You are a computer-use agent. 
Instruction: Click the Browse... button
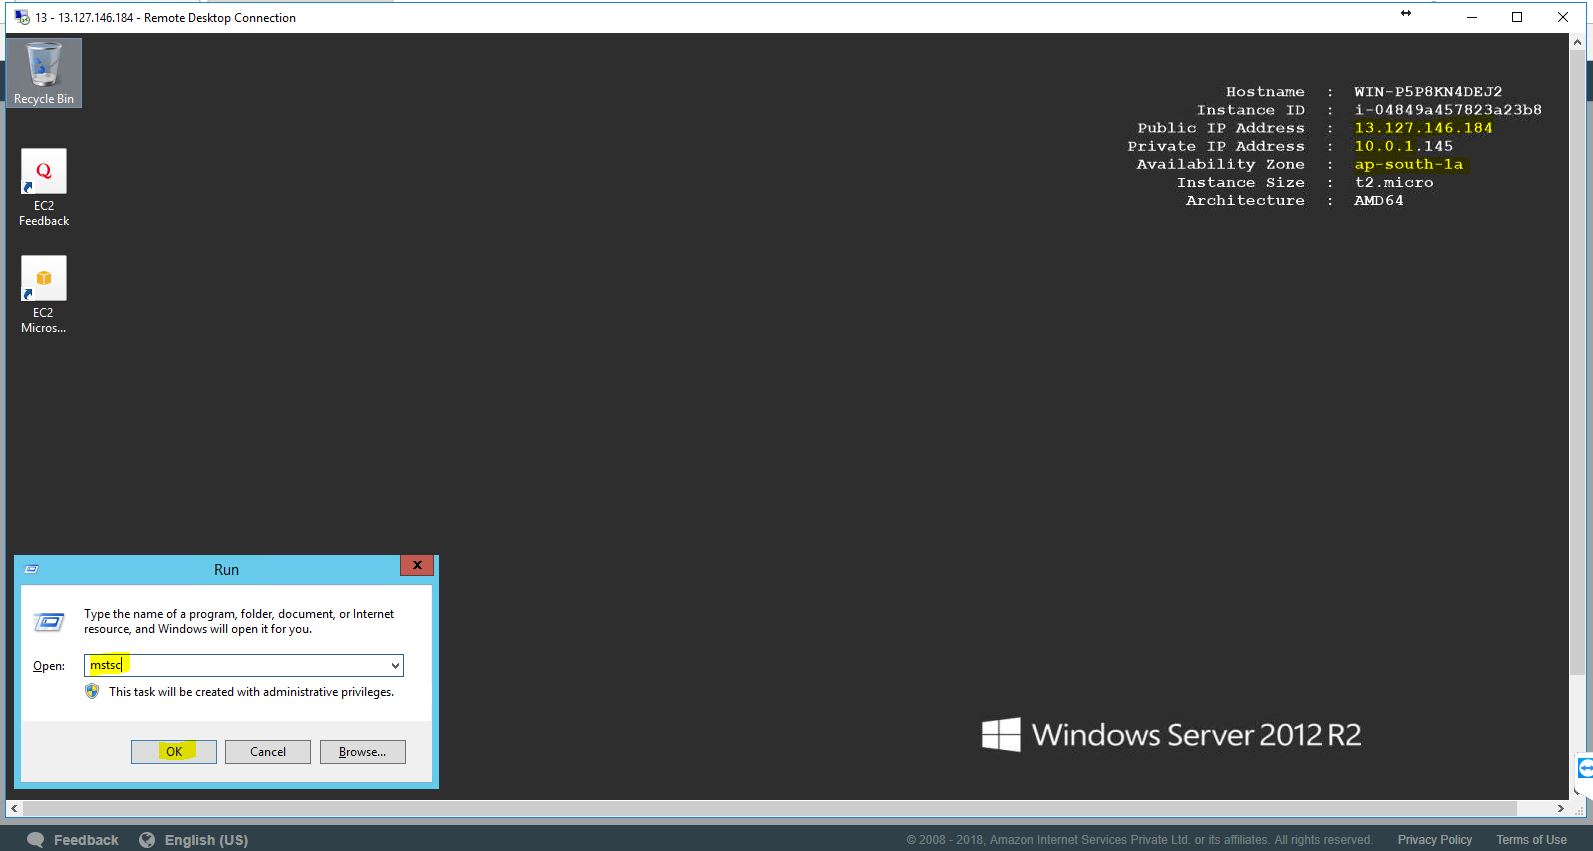362,752
